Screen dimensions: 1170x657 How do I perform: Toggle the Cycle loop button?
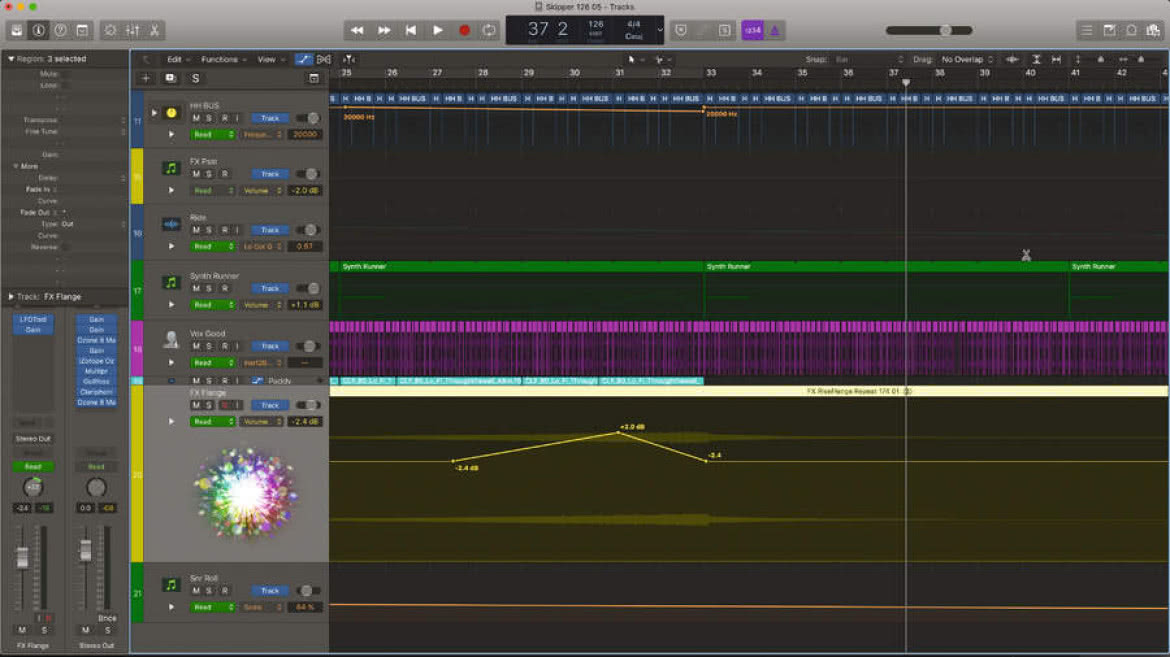coord(489,31)
